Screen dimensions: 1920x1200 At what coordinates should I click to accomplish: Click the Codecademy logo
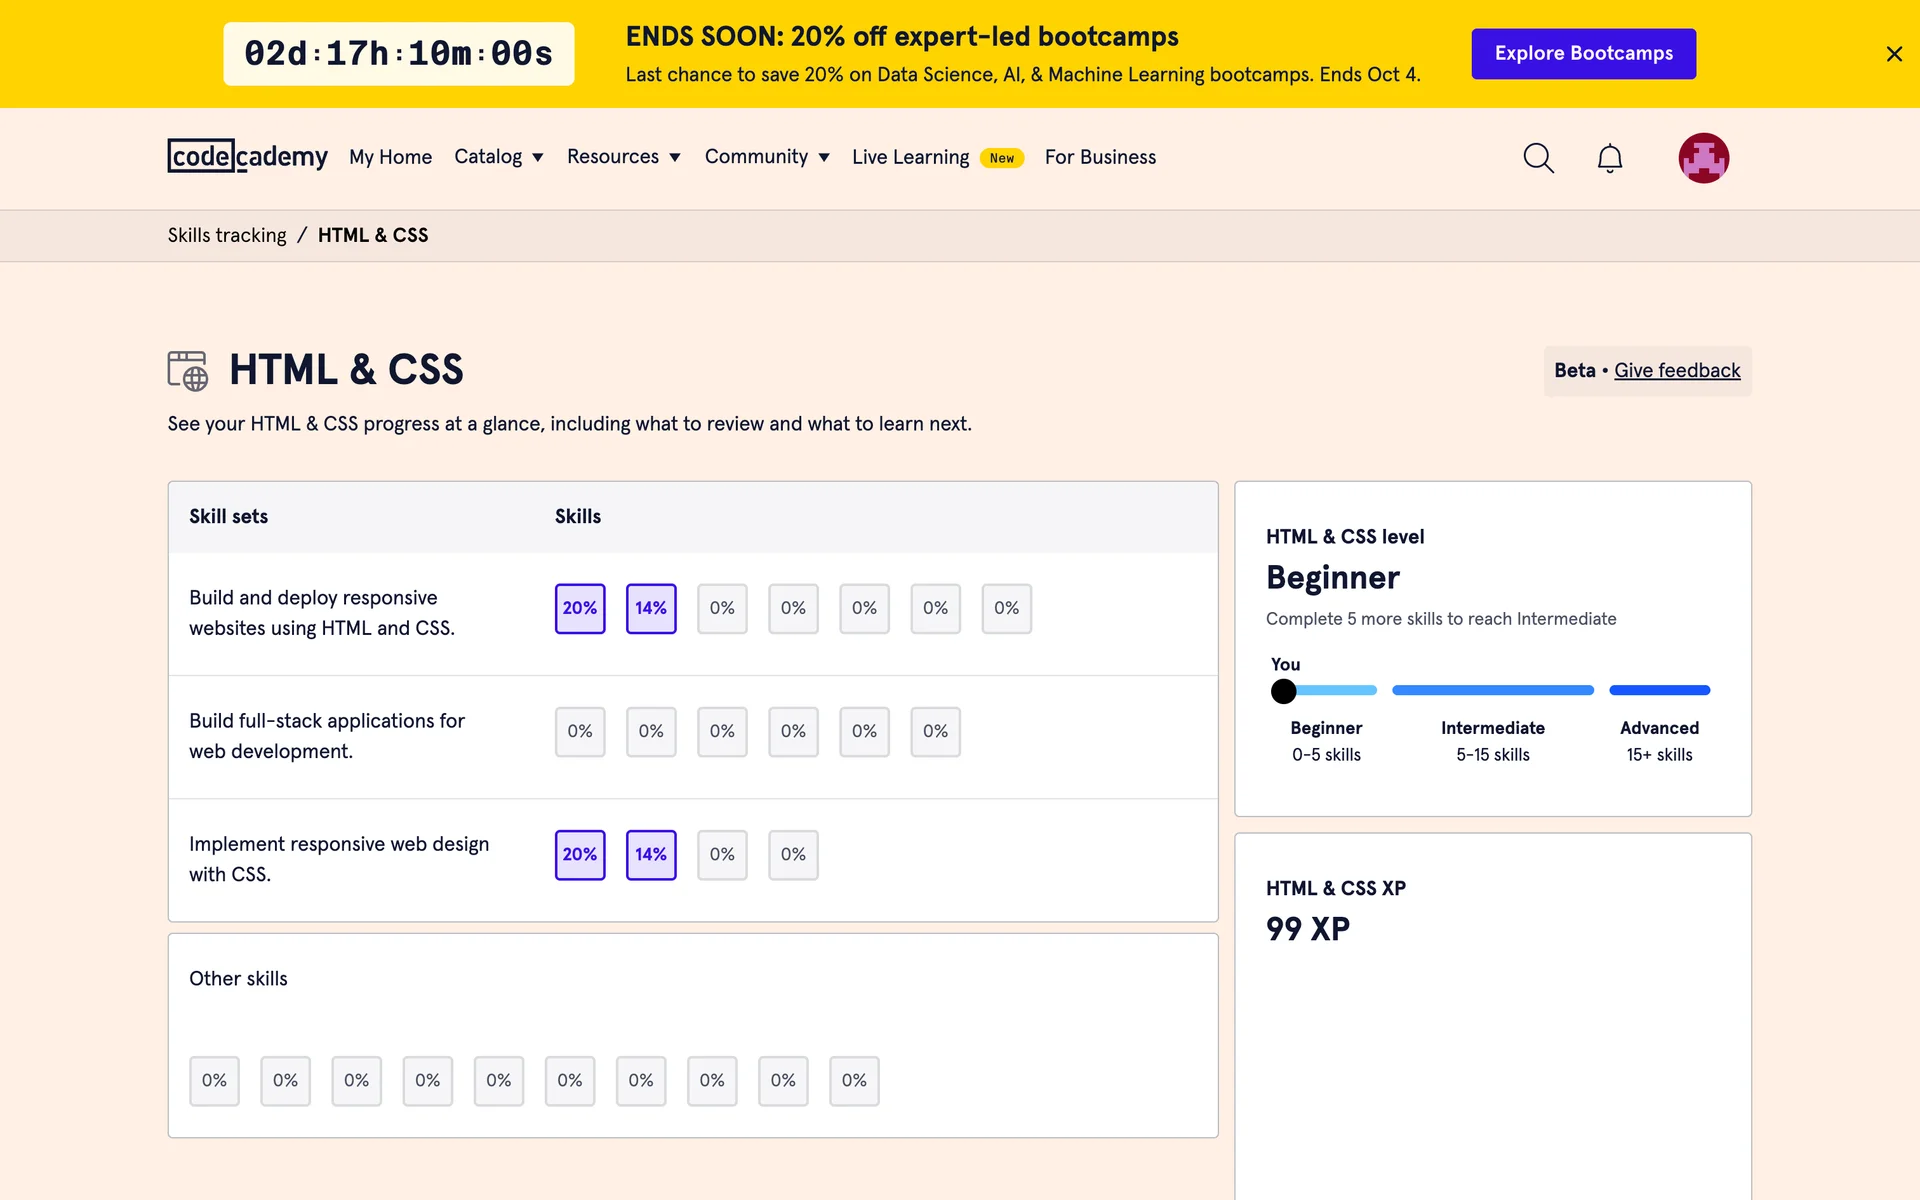tap(247, 157)
